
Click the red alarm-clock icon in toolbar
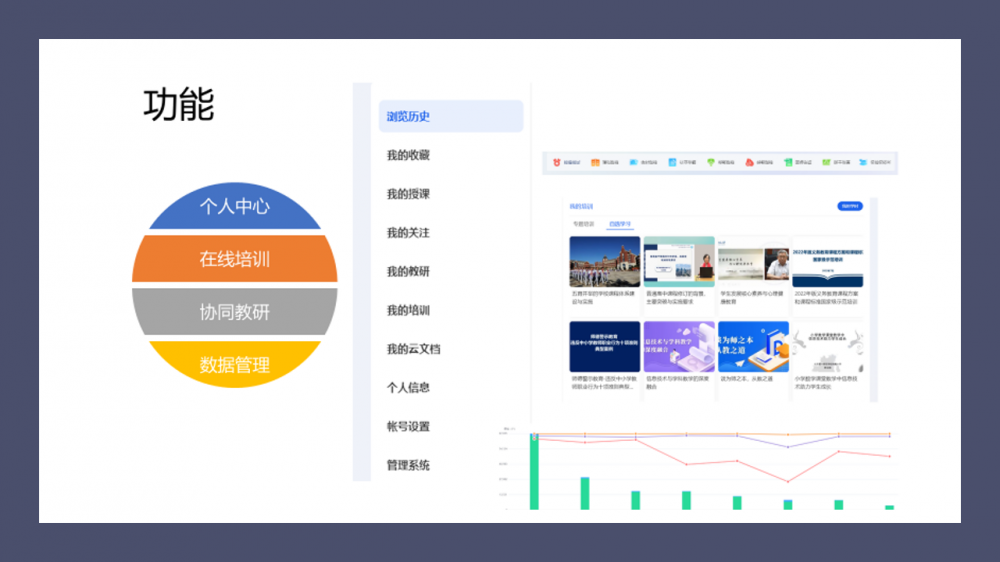[556, 162]
